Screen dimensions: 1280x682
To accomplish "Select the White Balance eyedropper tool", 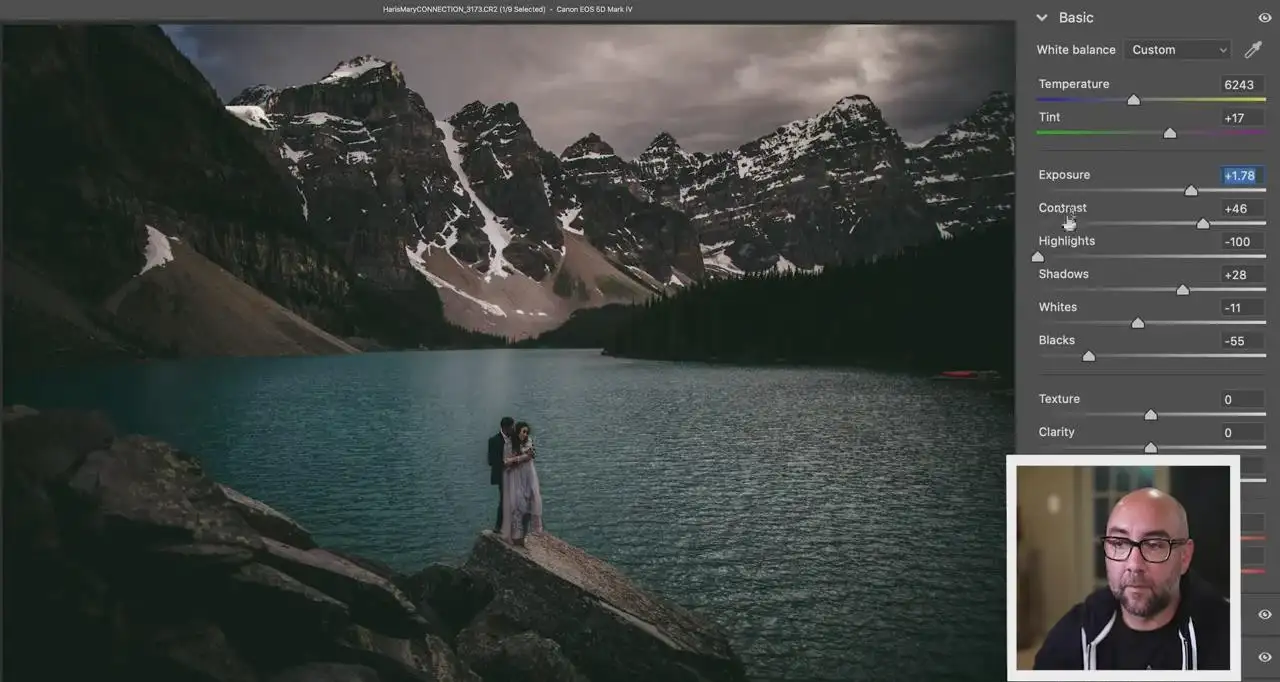I will click(1252, 50).
